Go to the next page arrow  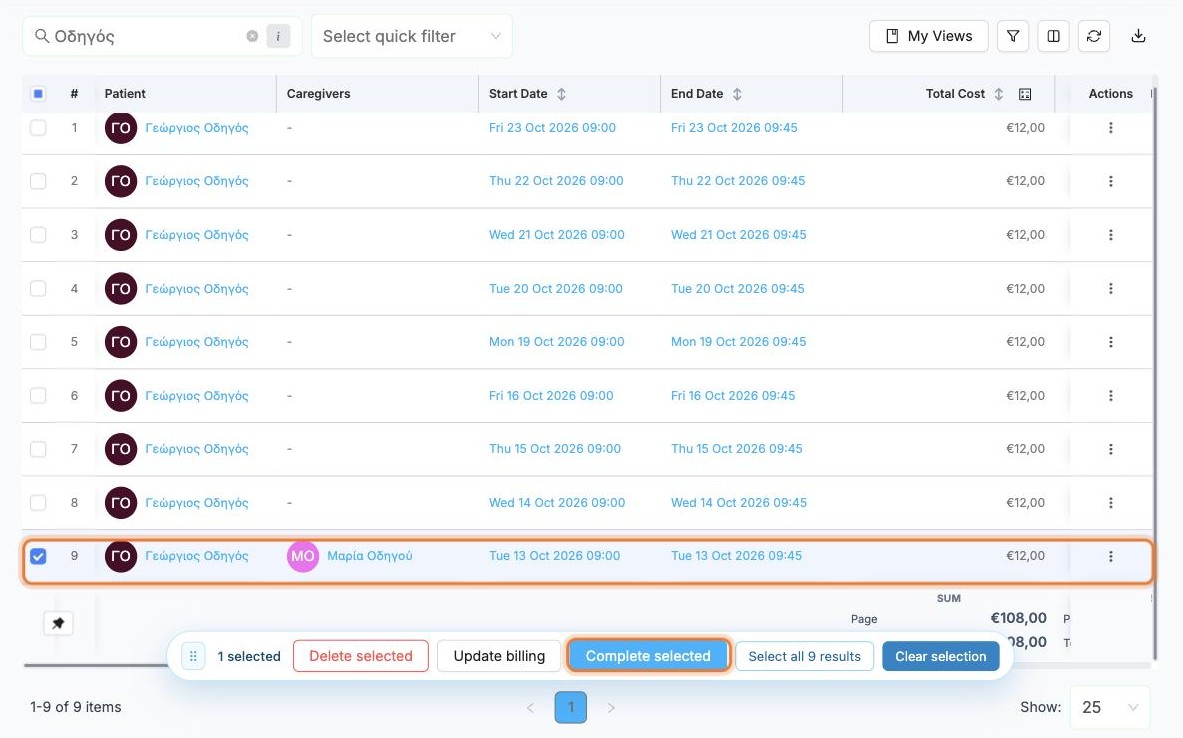(611, 707)
